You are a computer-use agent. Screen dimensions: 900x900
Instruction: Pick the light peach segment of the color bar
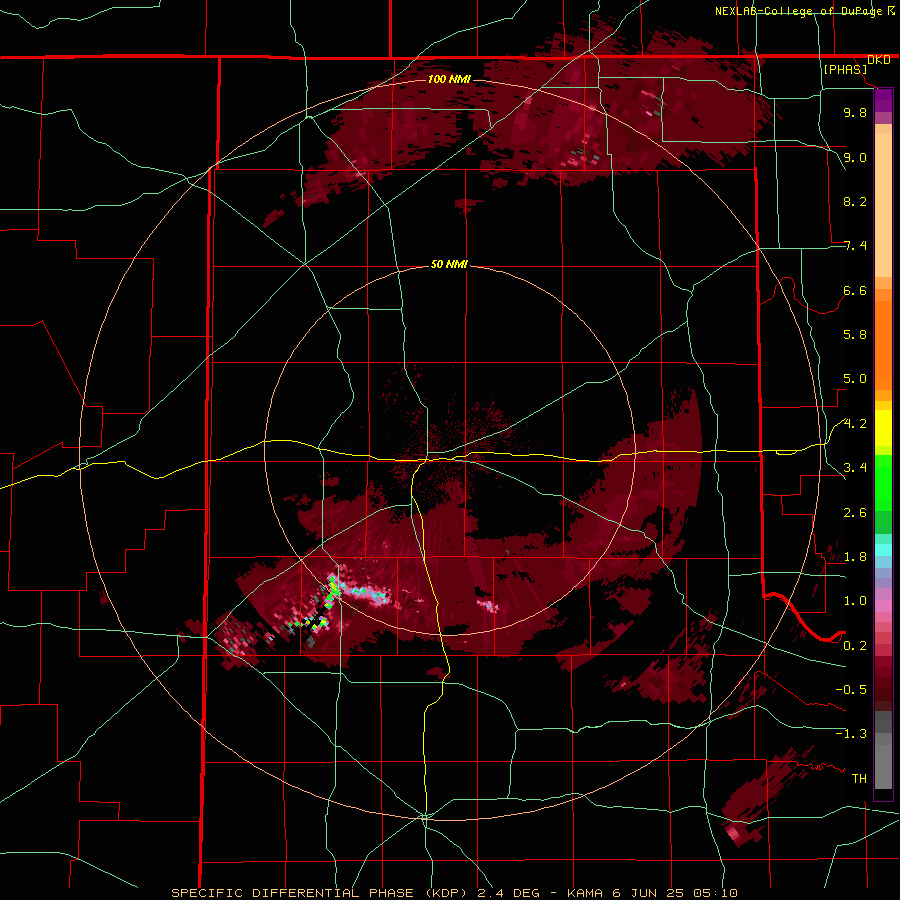pyautogui.click(x=883, y=205)
